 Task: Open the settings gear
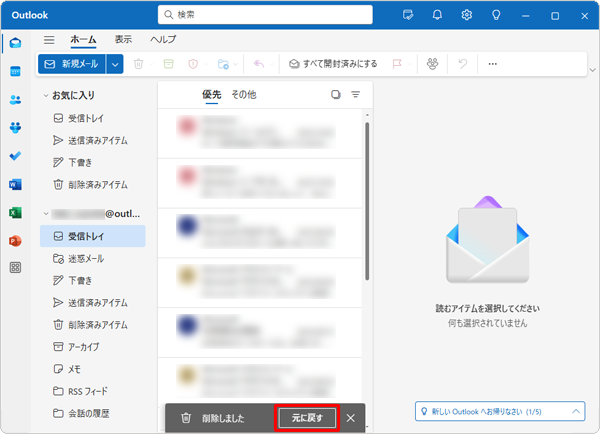coord(466,15)
